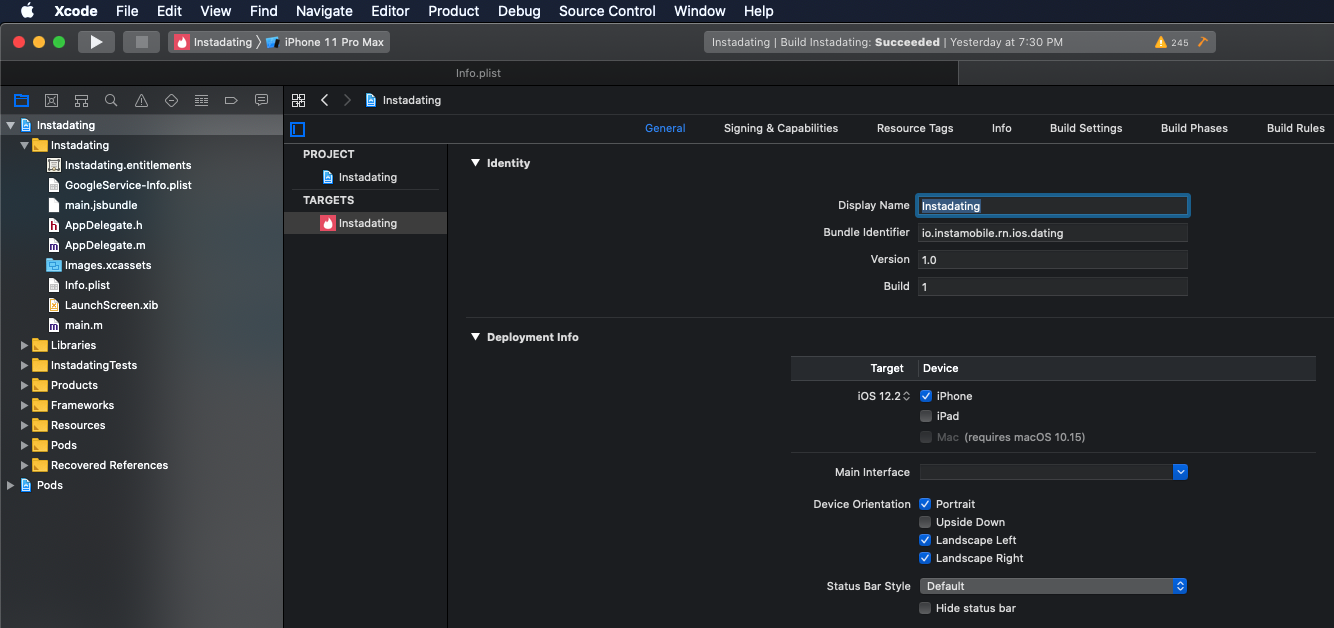Expand the Libraries folder in navigator
The image size is (1334, 628).
coord(25,345)
